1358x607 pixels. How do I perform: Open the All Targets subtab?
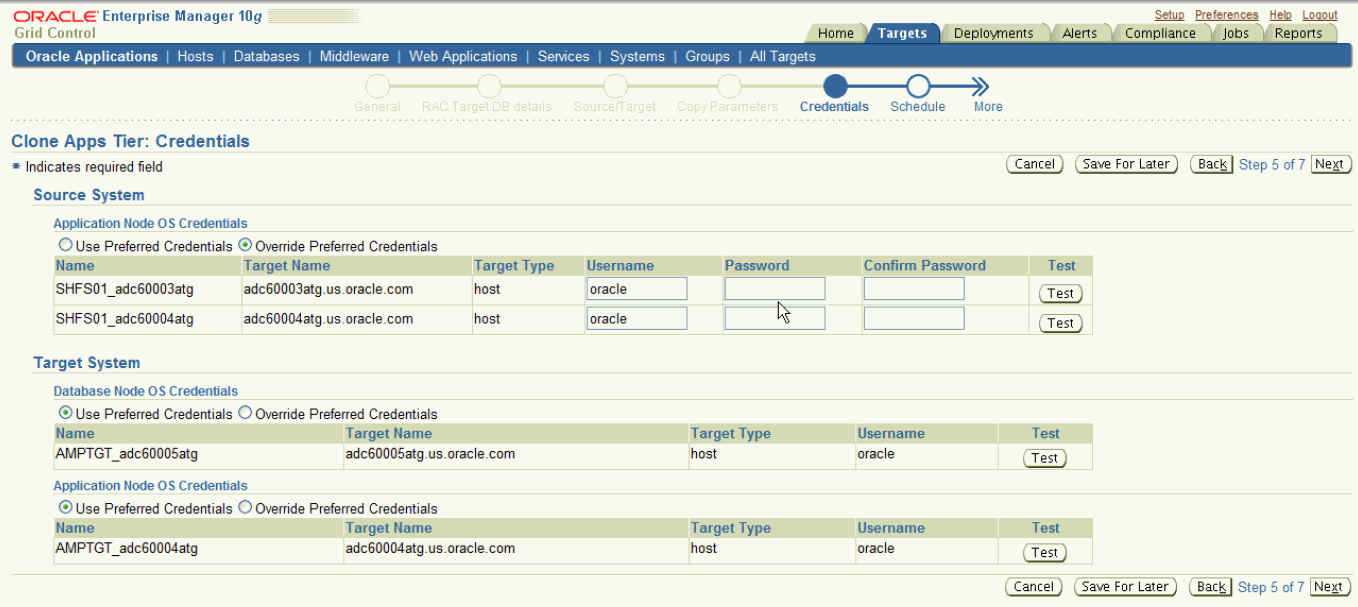(x=783, y=56)
